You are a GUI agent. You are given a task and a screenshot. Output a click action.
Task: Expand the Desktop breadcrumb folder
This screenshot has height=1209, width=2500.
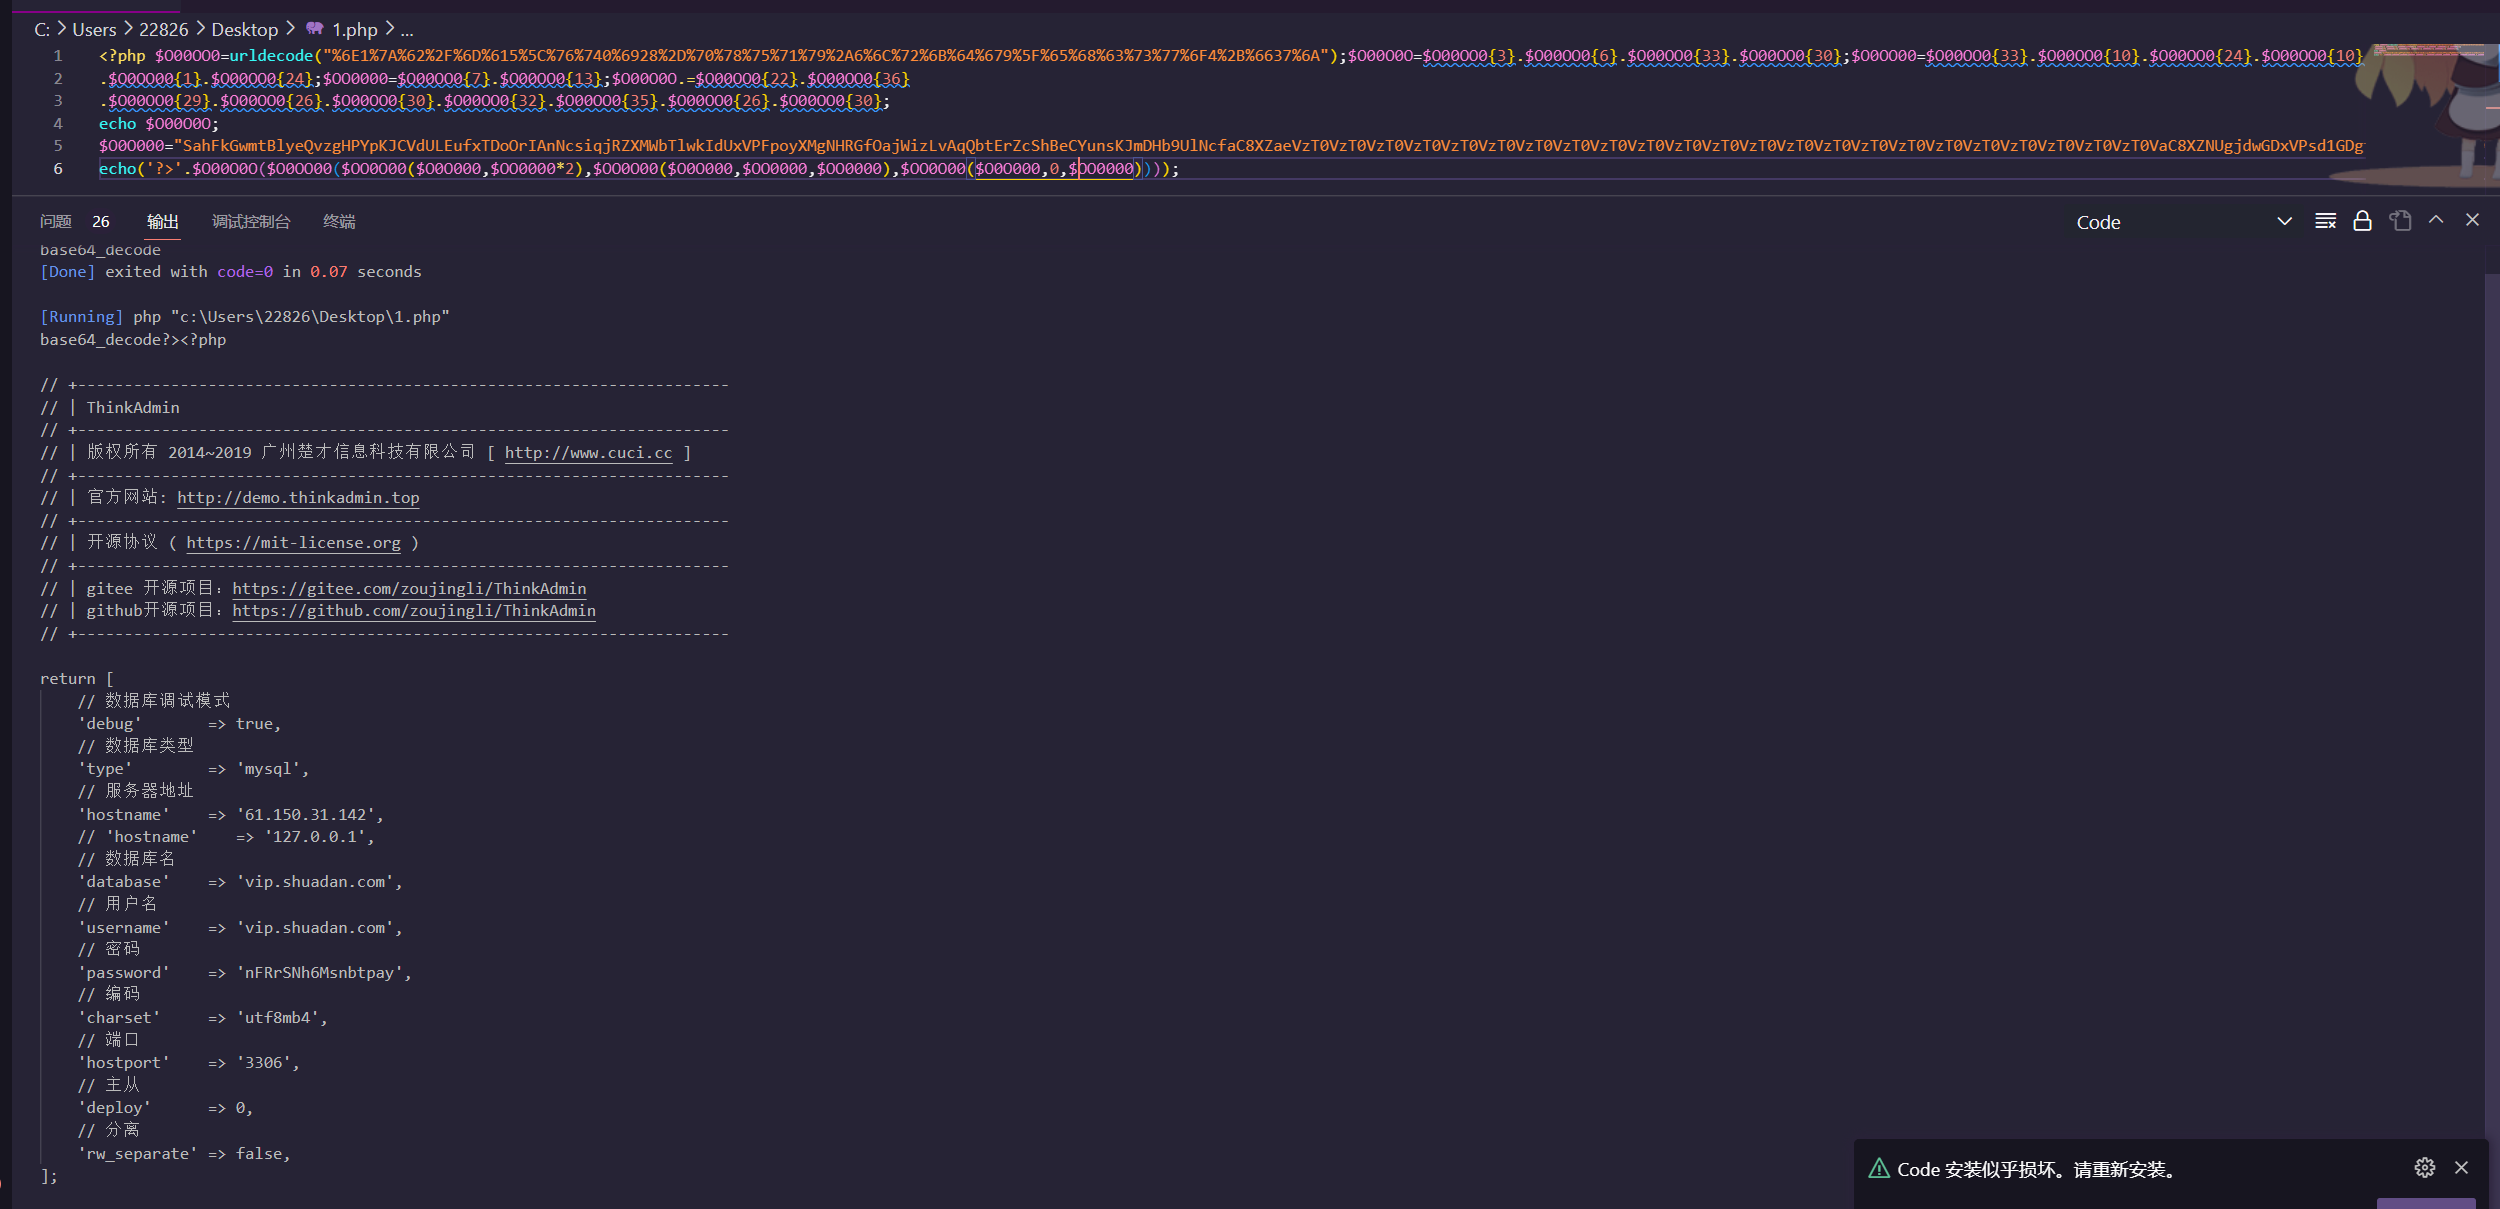245,30
